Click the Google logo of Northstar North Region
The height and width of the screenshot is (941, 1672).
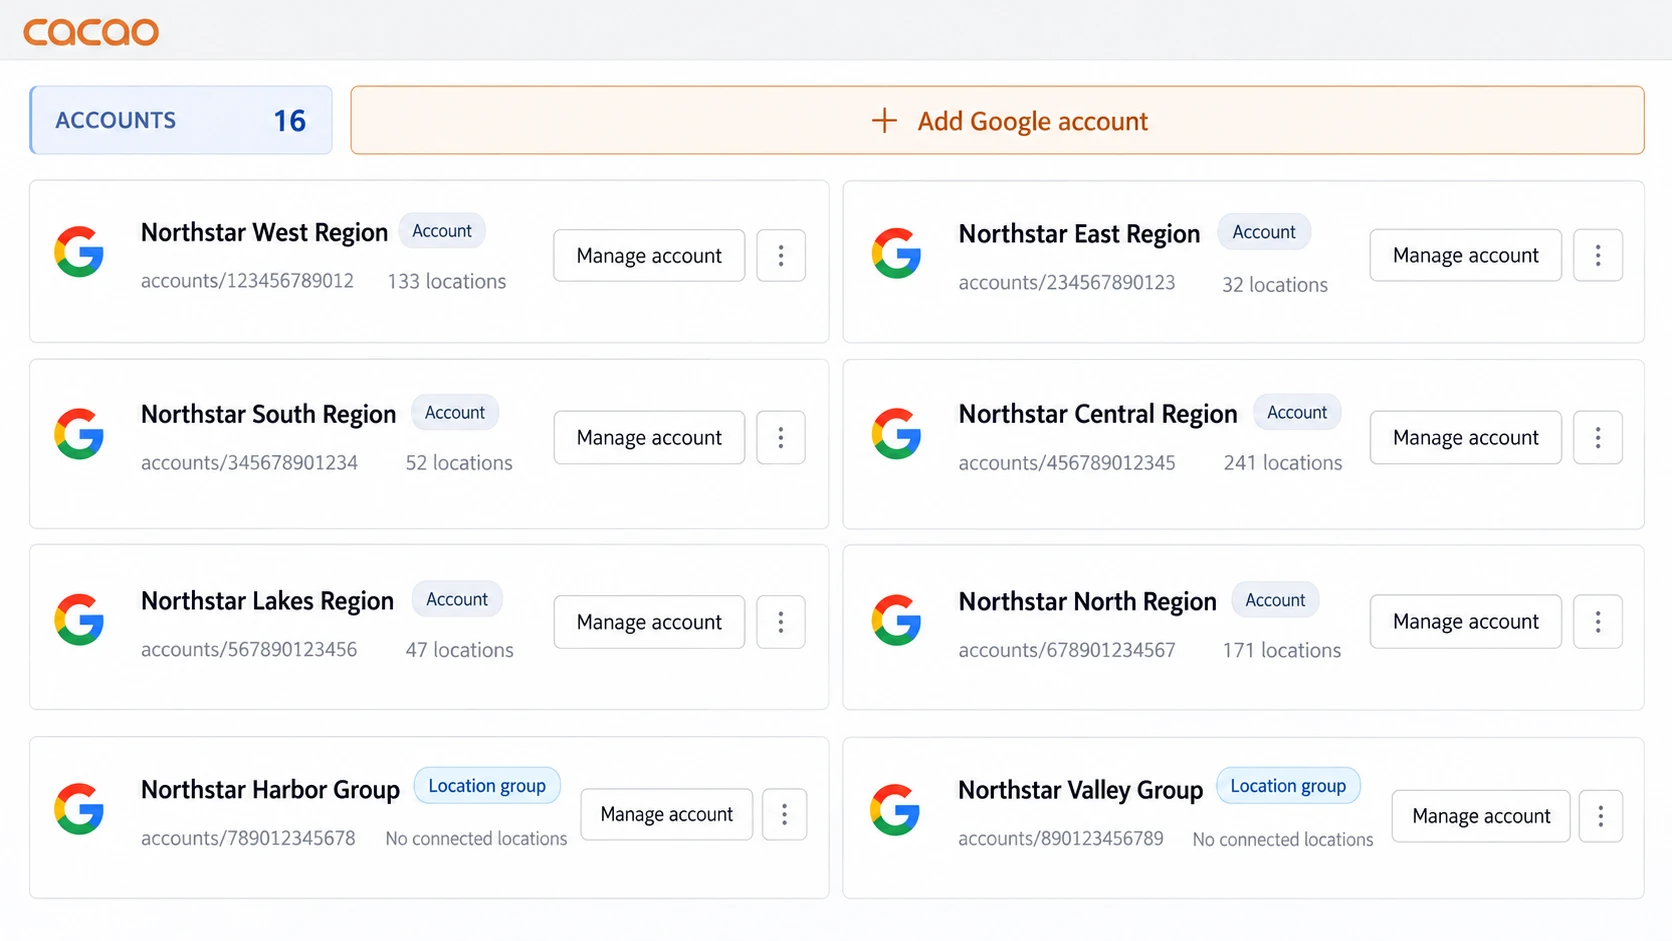tap(896, 620)
